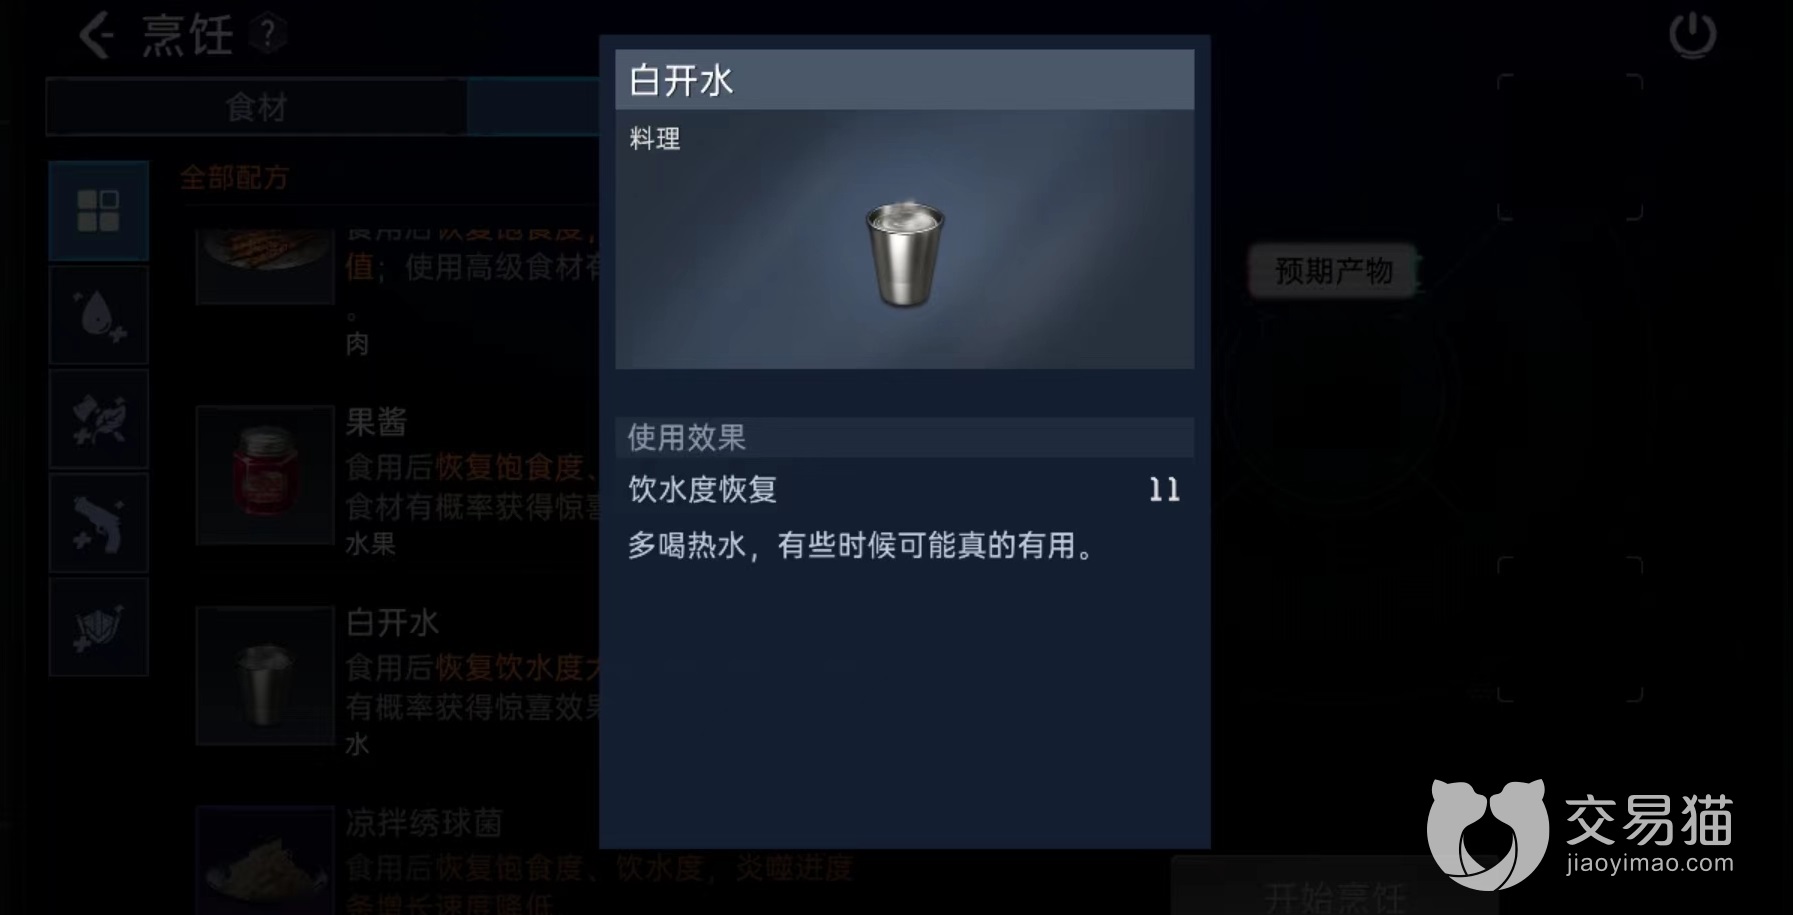
Task: Select the water drop category icon
Action: (98, 315)
